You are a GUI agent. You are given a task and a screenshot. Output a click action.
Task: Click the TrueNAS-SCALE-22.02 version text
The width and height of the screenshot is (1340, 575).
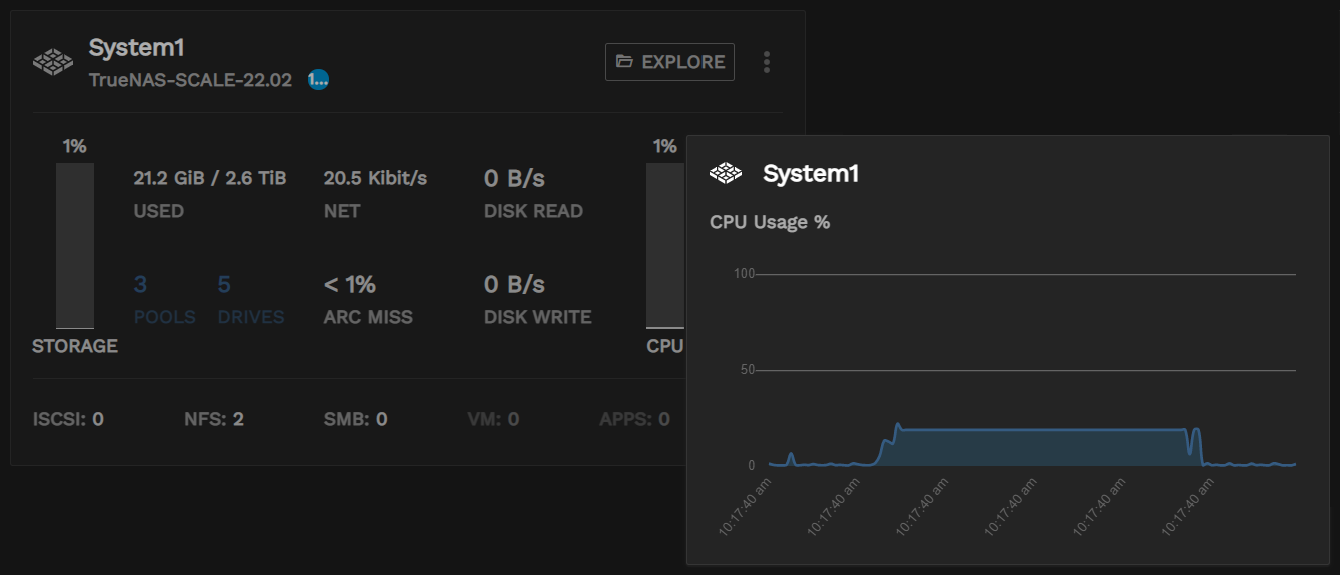point(190,80)
